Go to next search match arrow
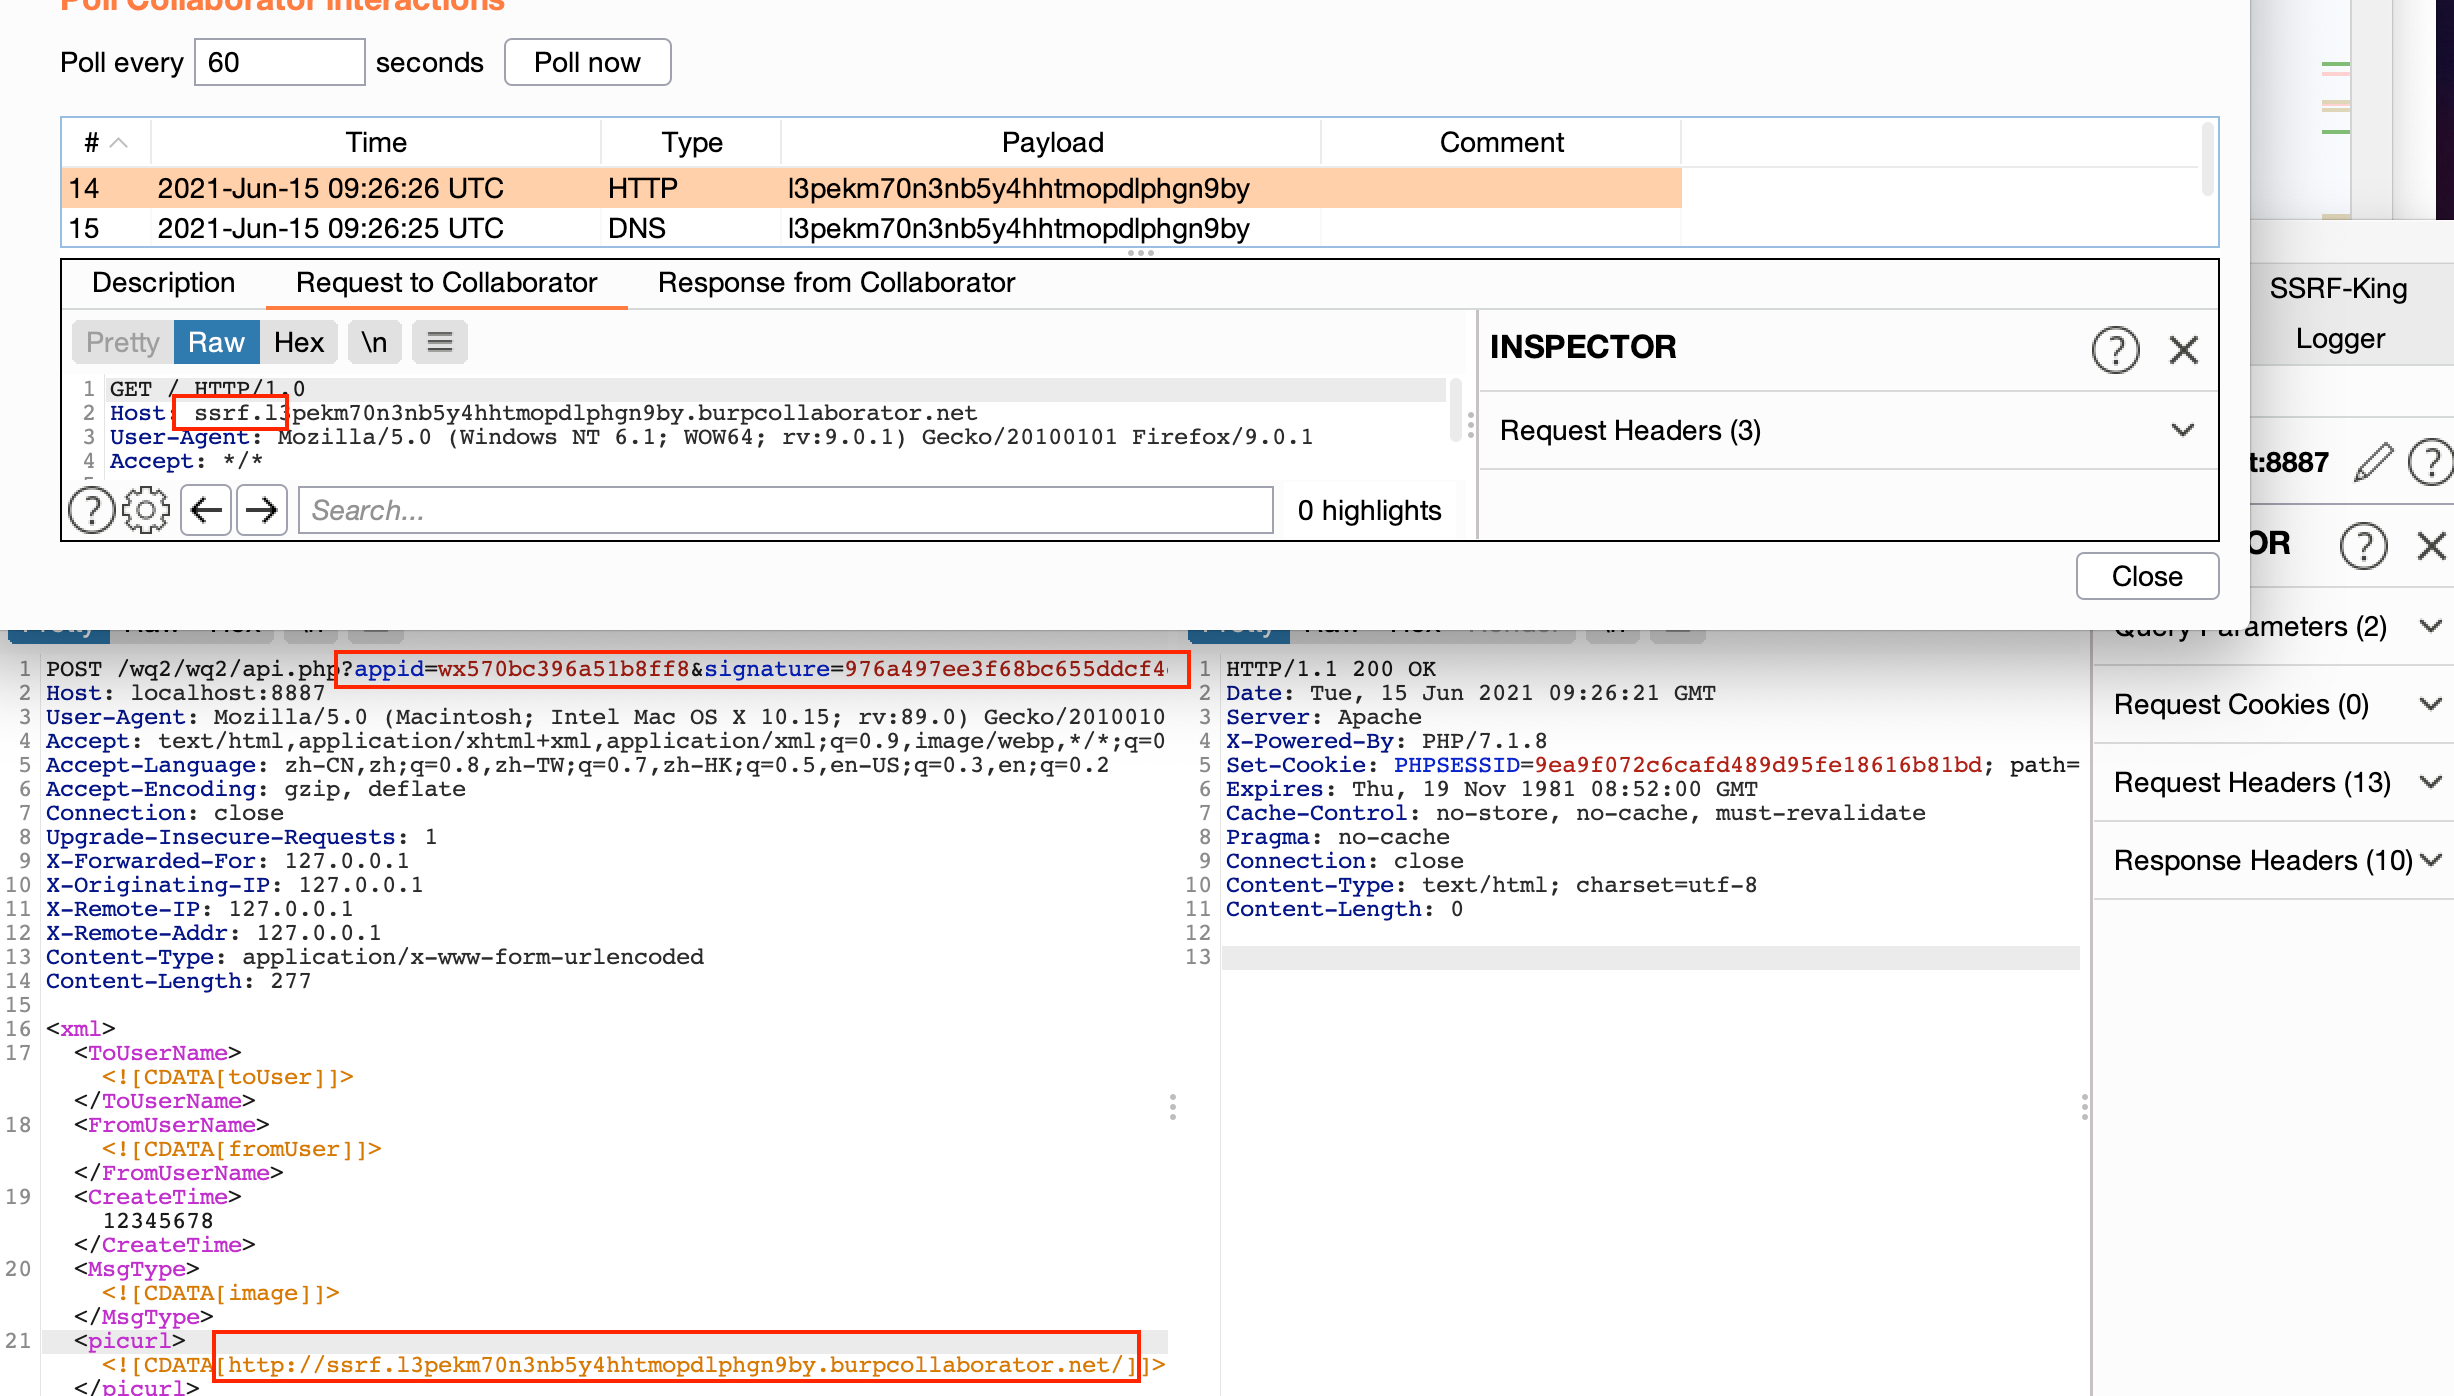The width and height of the screenshot is (2454, 1396). [262, 510]
